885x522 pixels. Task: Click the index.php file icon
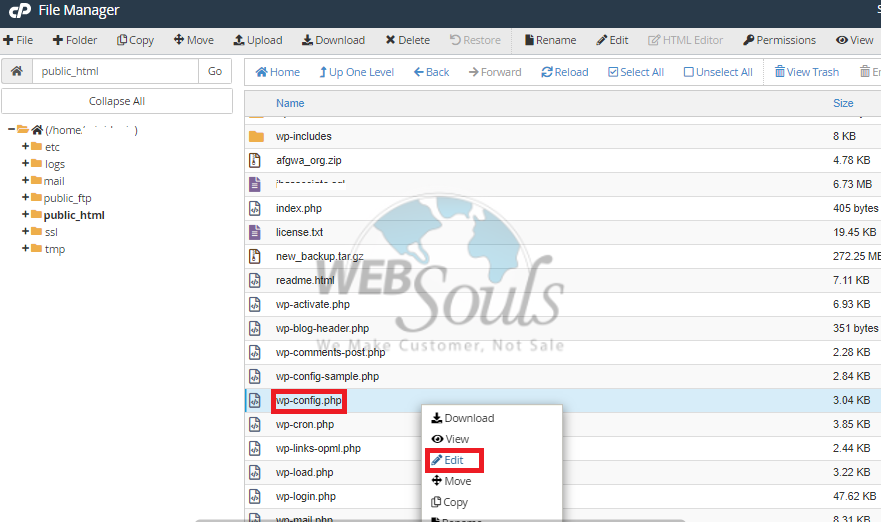pos(255,208)
